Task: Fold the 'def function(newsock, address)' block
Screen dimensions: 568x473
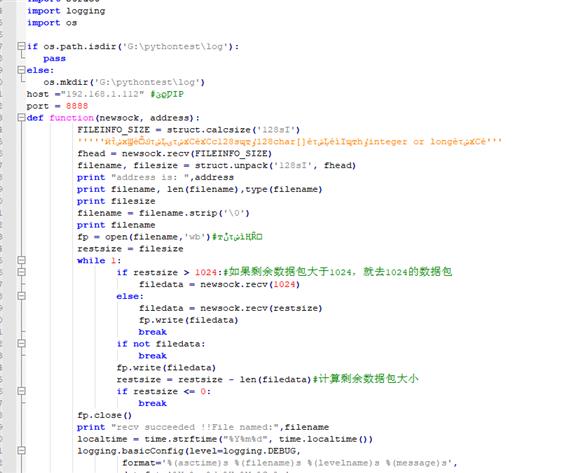Action: tap(21, 117)
